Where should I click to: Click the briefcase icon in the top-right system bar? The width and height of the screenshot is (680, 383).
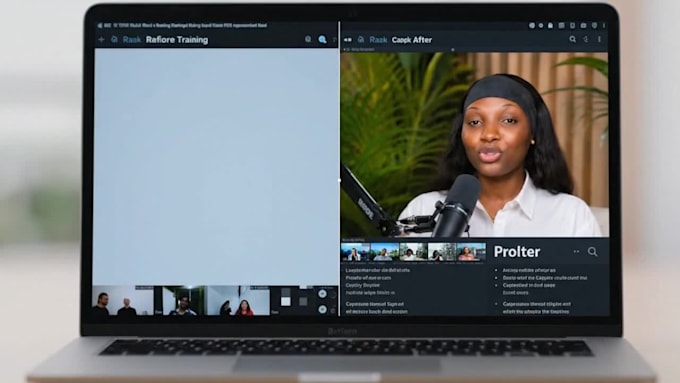(x=583, y=26)
